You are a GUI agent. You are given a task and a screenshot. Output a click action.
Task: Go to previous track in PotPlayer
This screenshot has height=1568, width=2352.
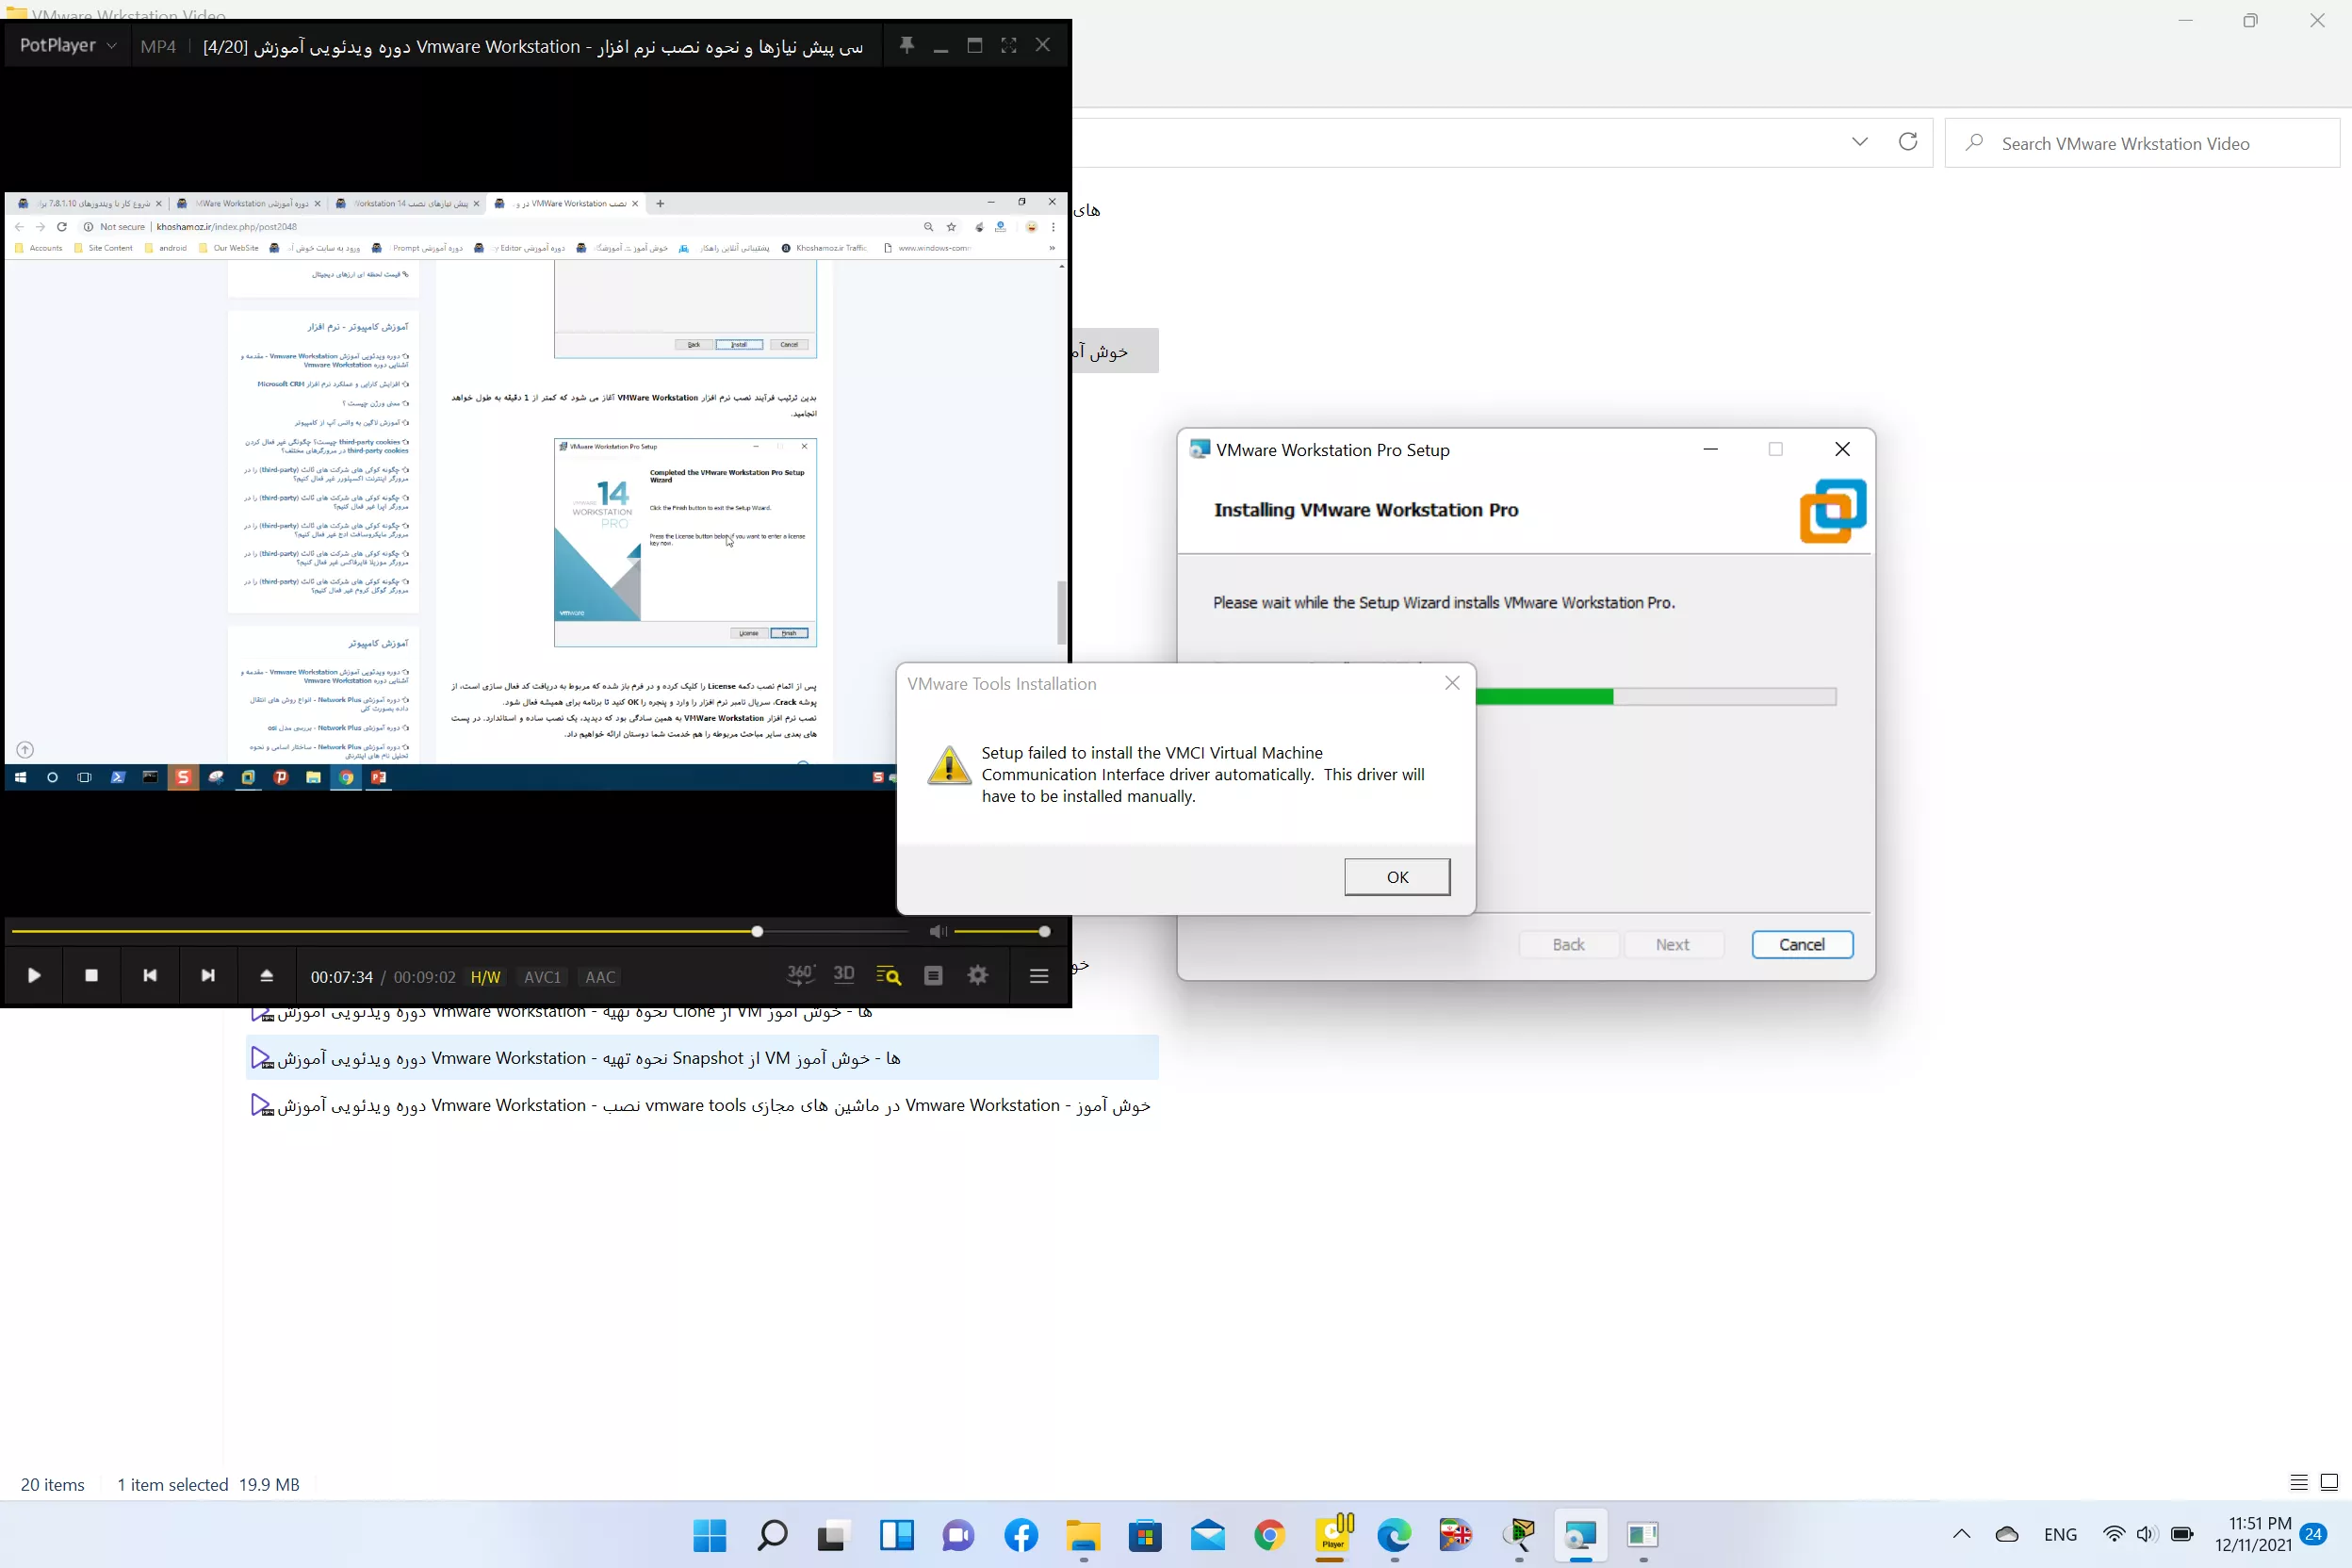coord(150,976)
